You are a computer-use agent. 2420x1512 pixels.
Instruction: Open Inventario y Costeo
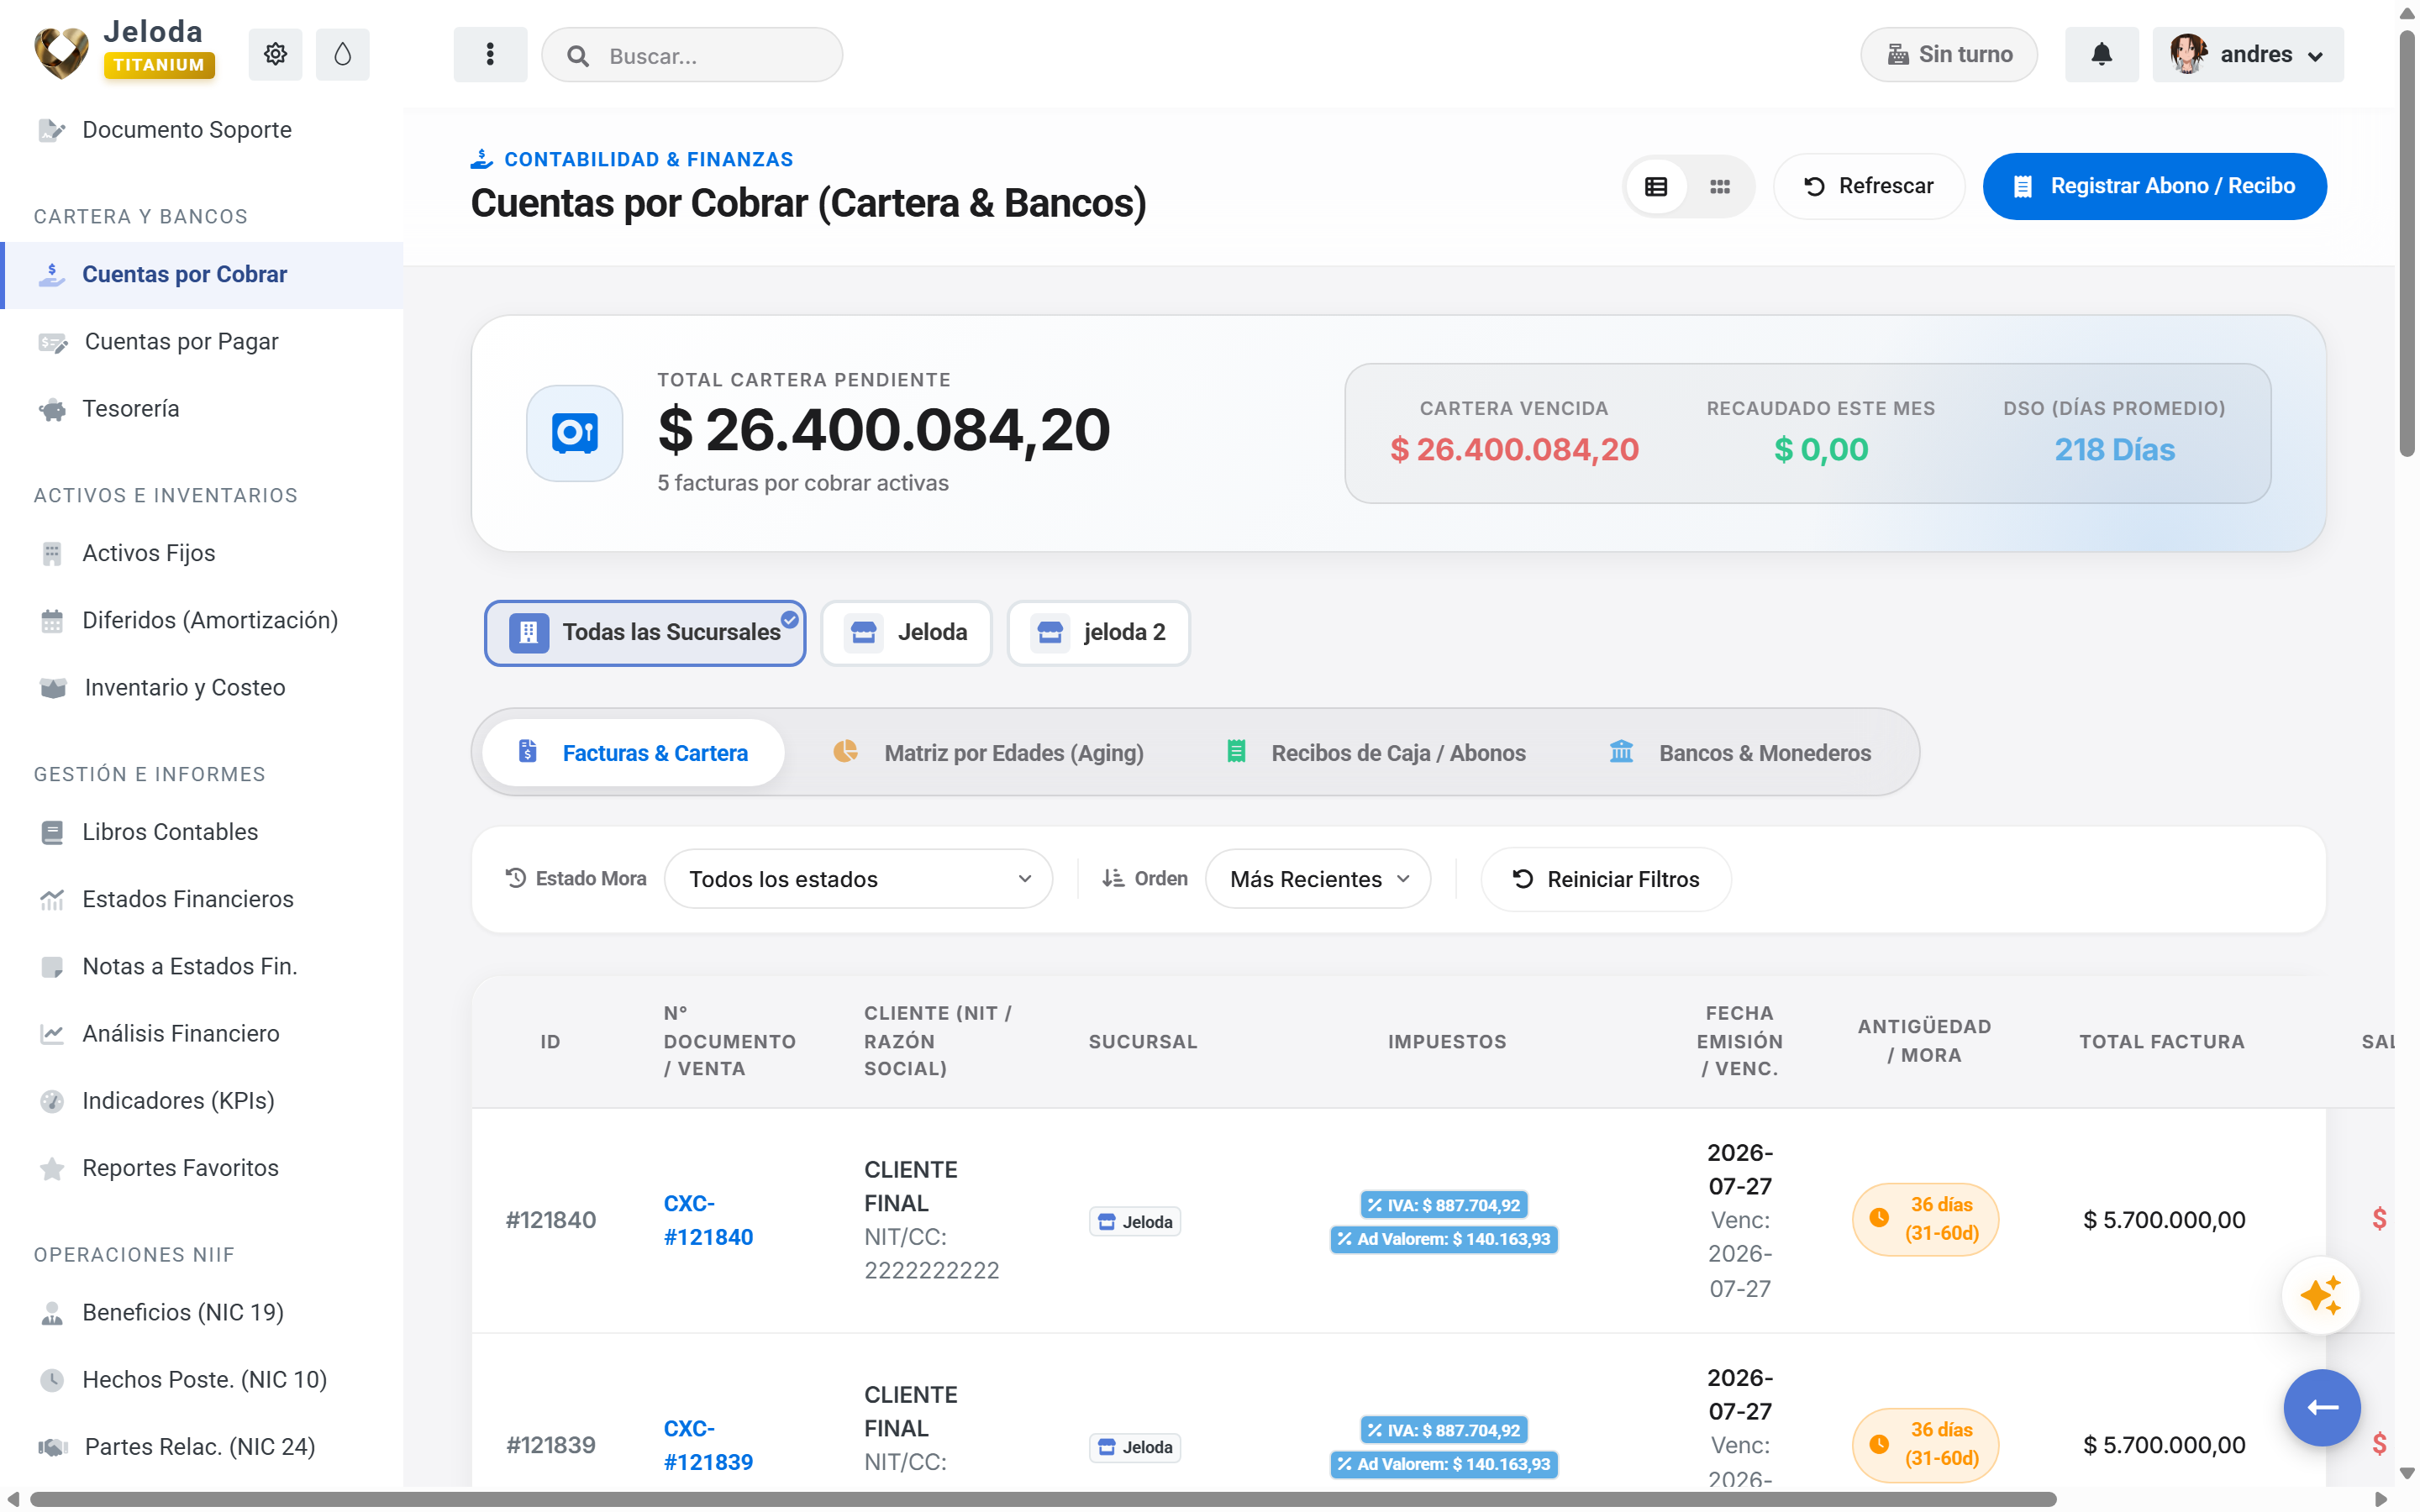(202, 687)
